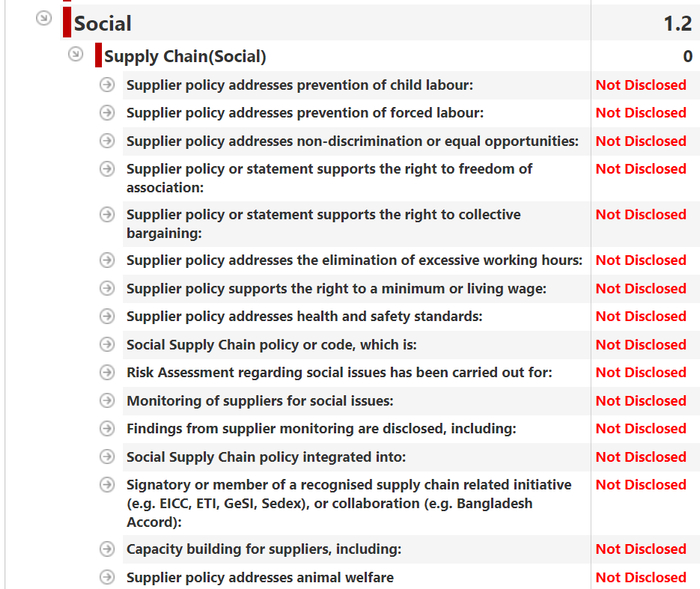The image size is (700, 589).
Task: Open the Risk Assessment row arrow
Action: [107, 372]
